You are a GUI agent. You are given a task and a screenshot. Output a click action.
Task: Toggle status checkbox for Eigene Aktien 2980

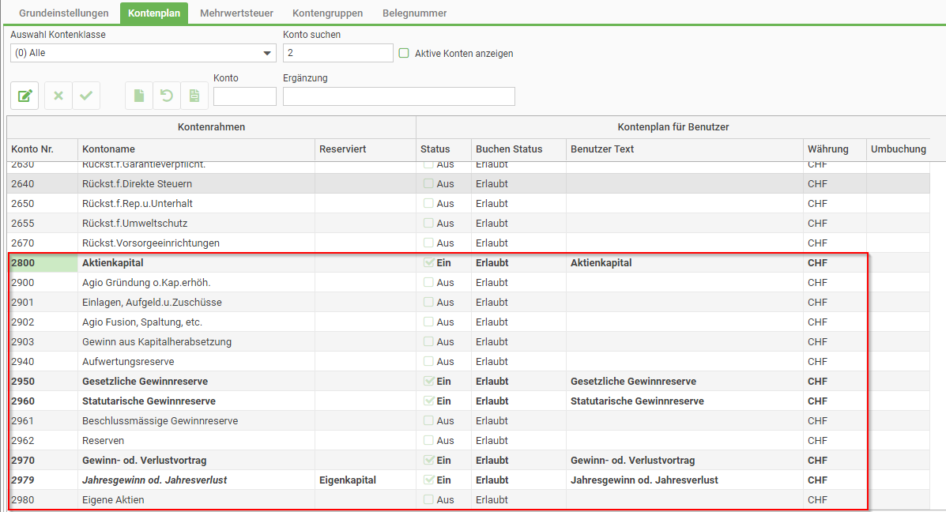pos(429,500)
